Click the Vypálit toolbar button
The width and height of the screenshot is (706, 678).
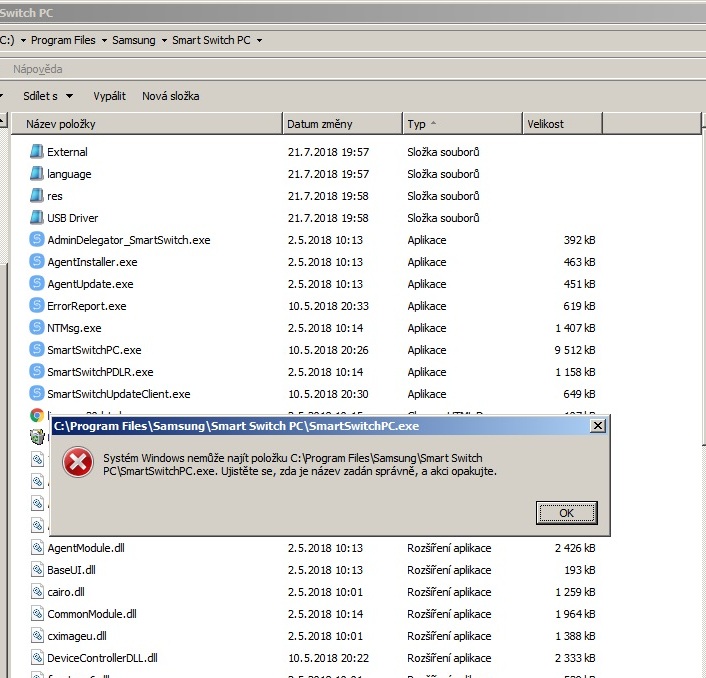(109, 96)
